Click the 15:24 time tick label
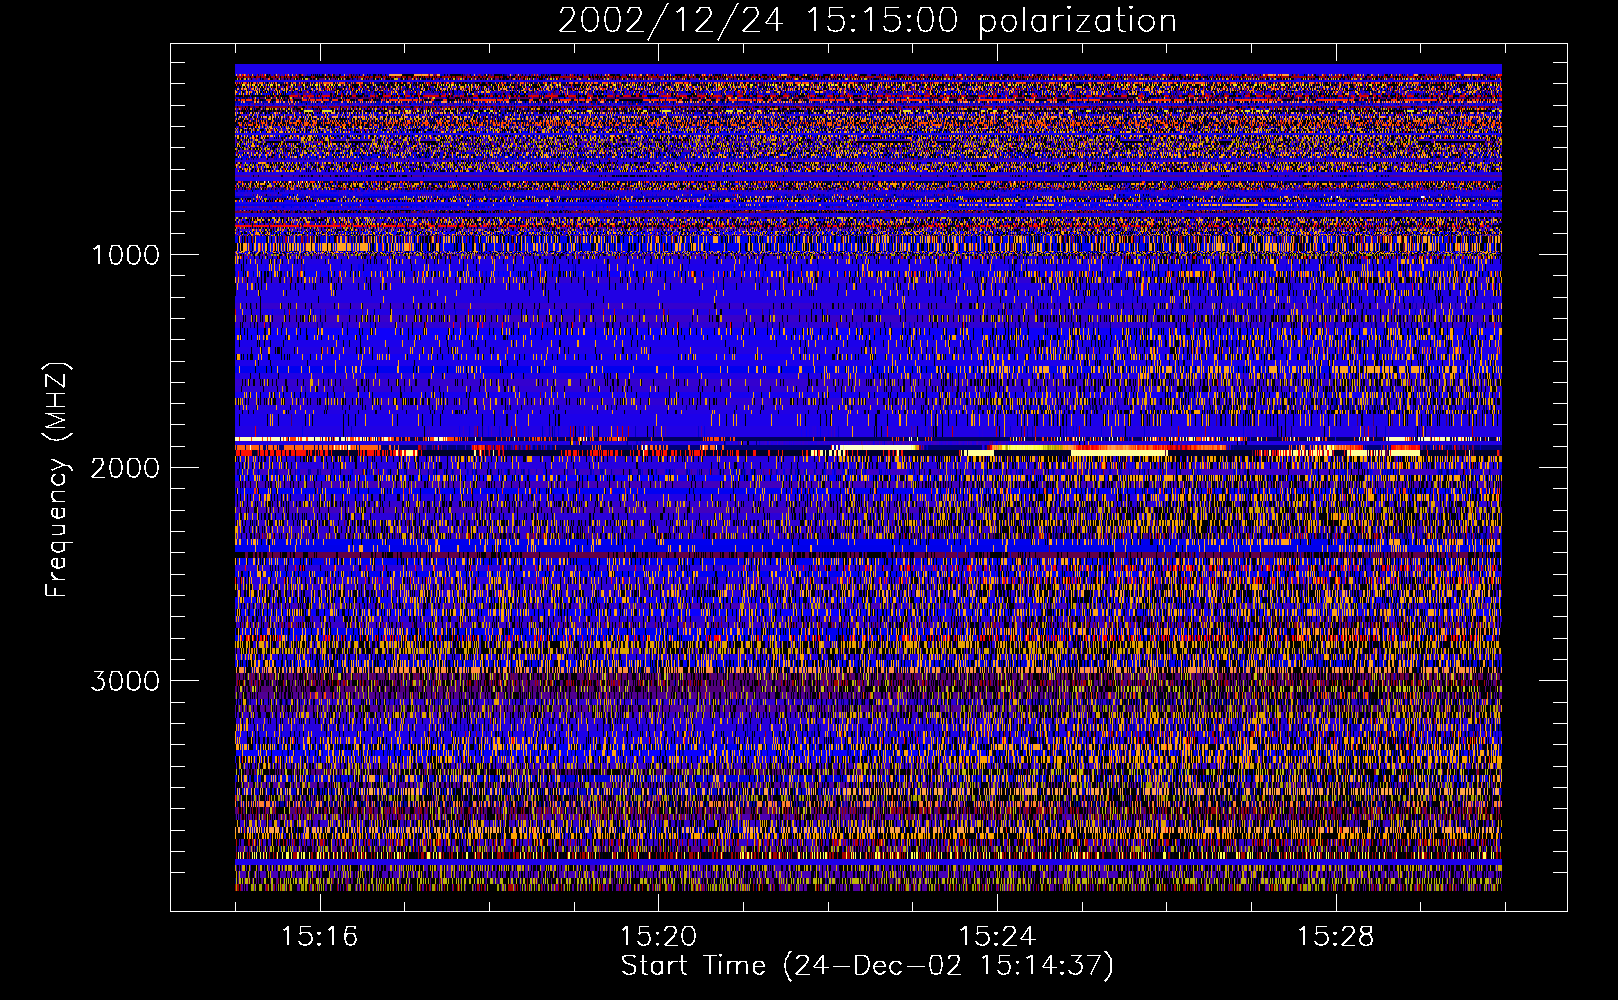The height and width of the screenshot is (1000, 1618). [996, 937]
